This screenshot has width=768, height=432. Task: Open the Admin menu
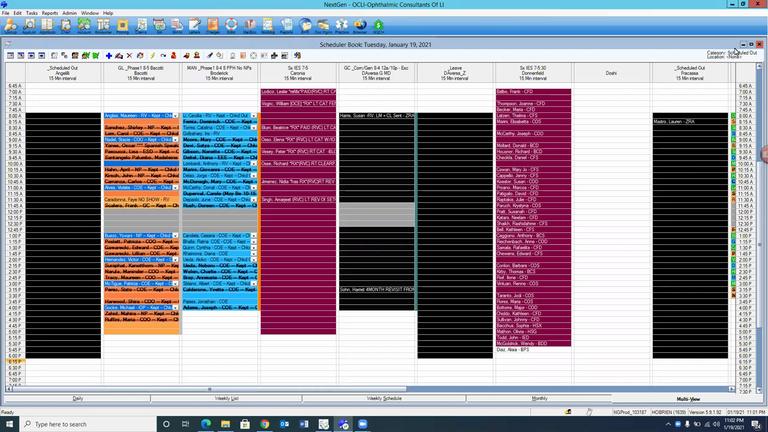pyautogui.click(x=69, y=13)
